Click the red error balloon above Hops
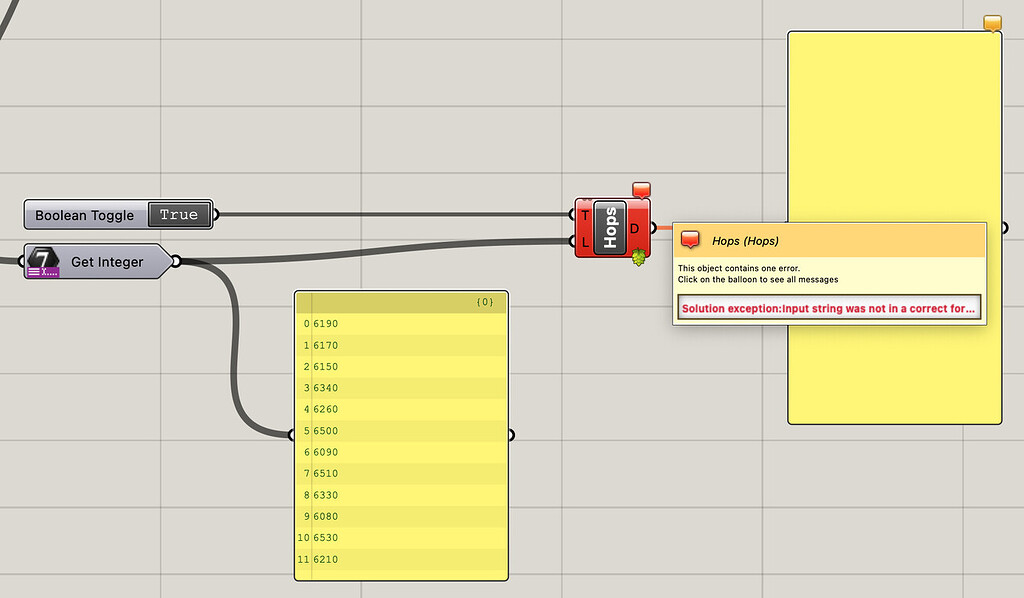Screen dimensions: 1024x598 click(x=640, y=188)
